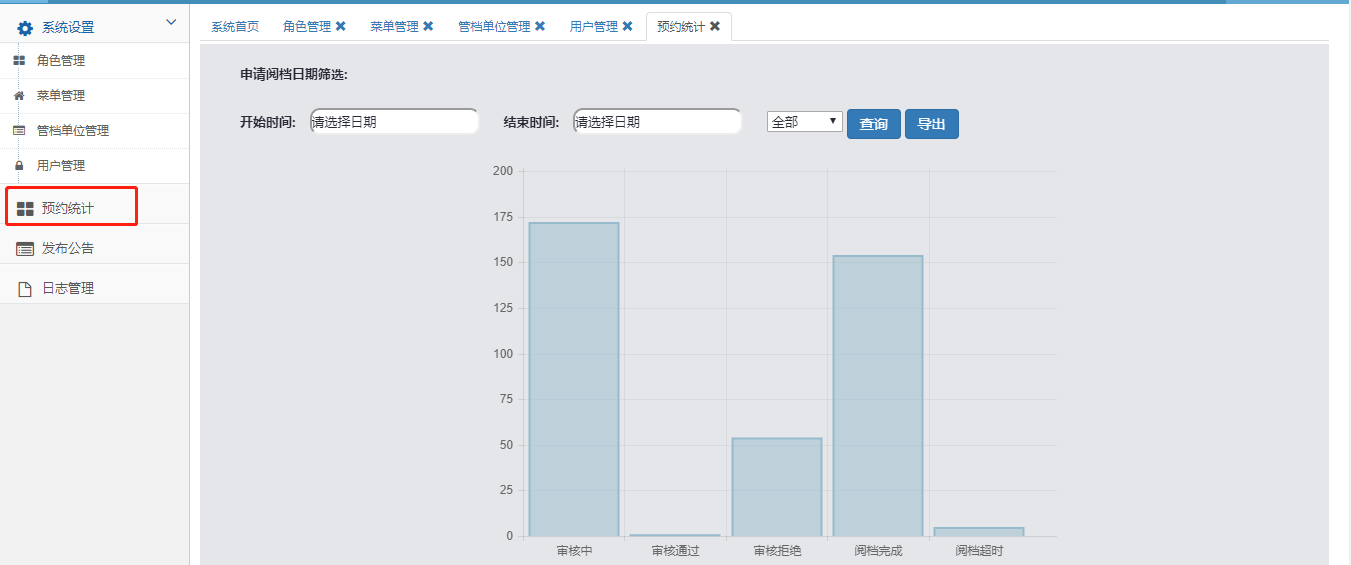The width and height of the screenshot is (1351, 565).
Task: Click the 预约统计 tiles icon in sidebar
Action: point(25,209)
